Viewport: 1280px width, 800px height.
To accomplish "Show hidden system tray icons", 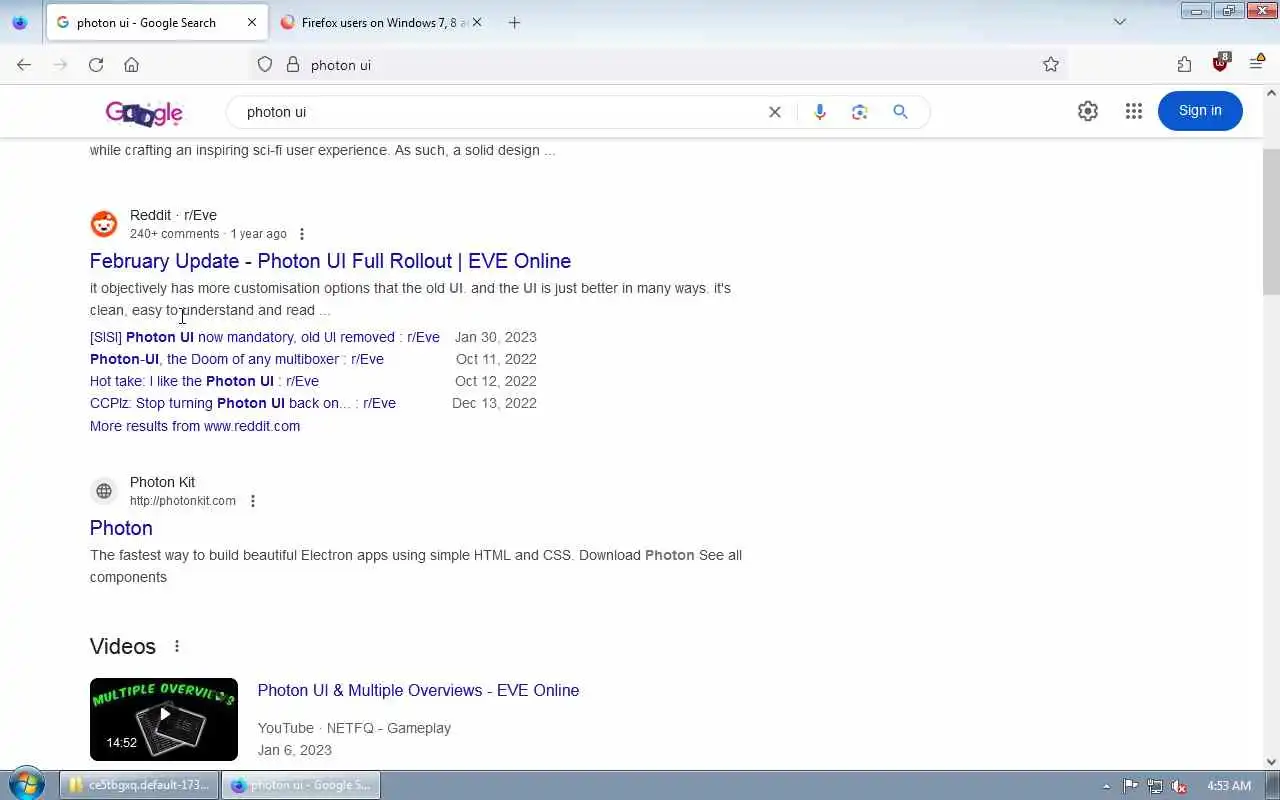I will pos(1106,786).
